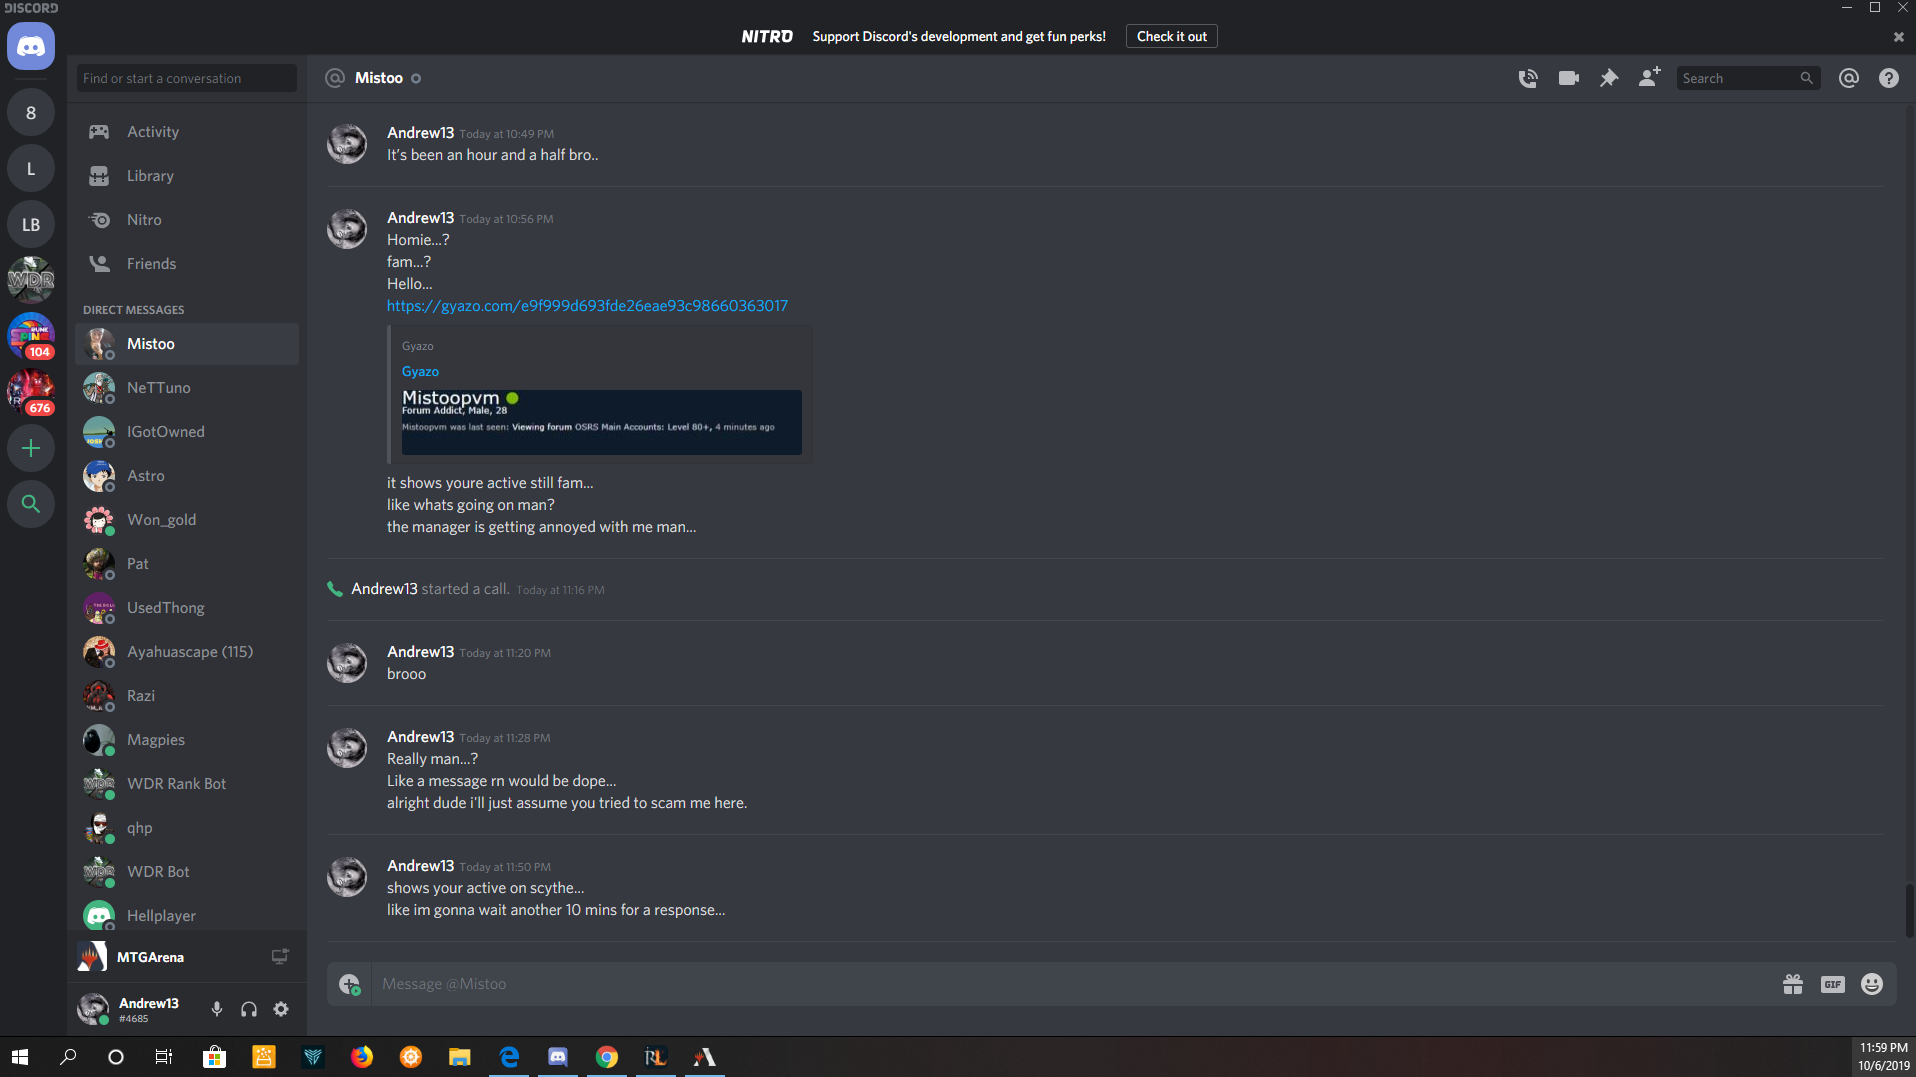
Task: Open the LB server
Action: (x=31, y=224)
